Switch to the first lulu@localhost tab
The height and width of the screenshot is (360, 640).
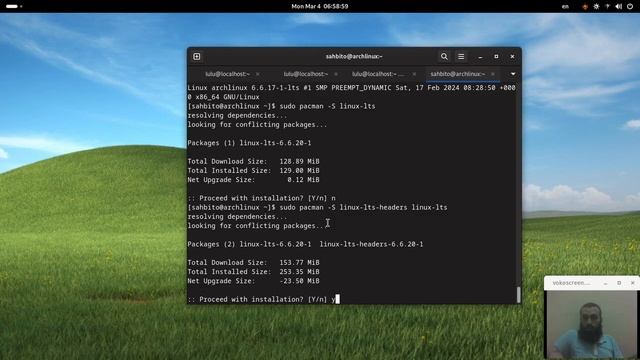227,74
